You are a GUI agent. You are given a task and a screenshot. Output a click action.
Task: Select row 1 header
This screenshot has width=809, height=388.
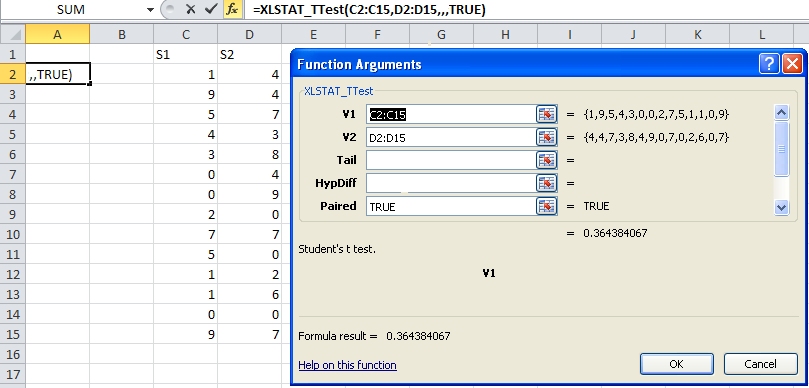[x=12, y=54]
